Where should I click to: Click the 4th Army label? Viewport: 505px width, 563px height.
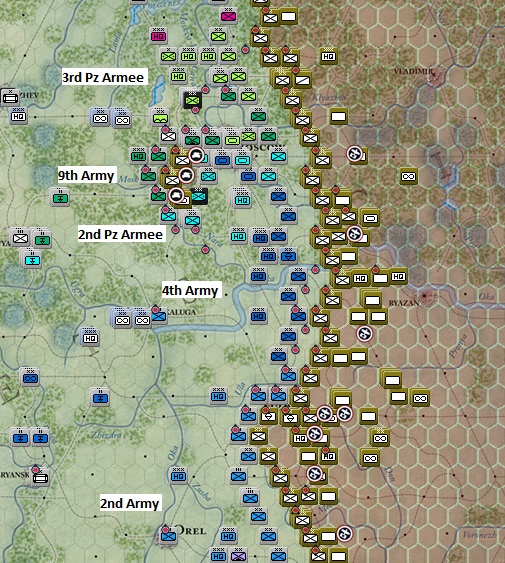[x=190, y=290]
